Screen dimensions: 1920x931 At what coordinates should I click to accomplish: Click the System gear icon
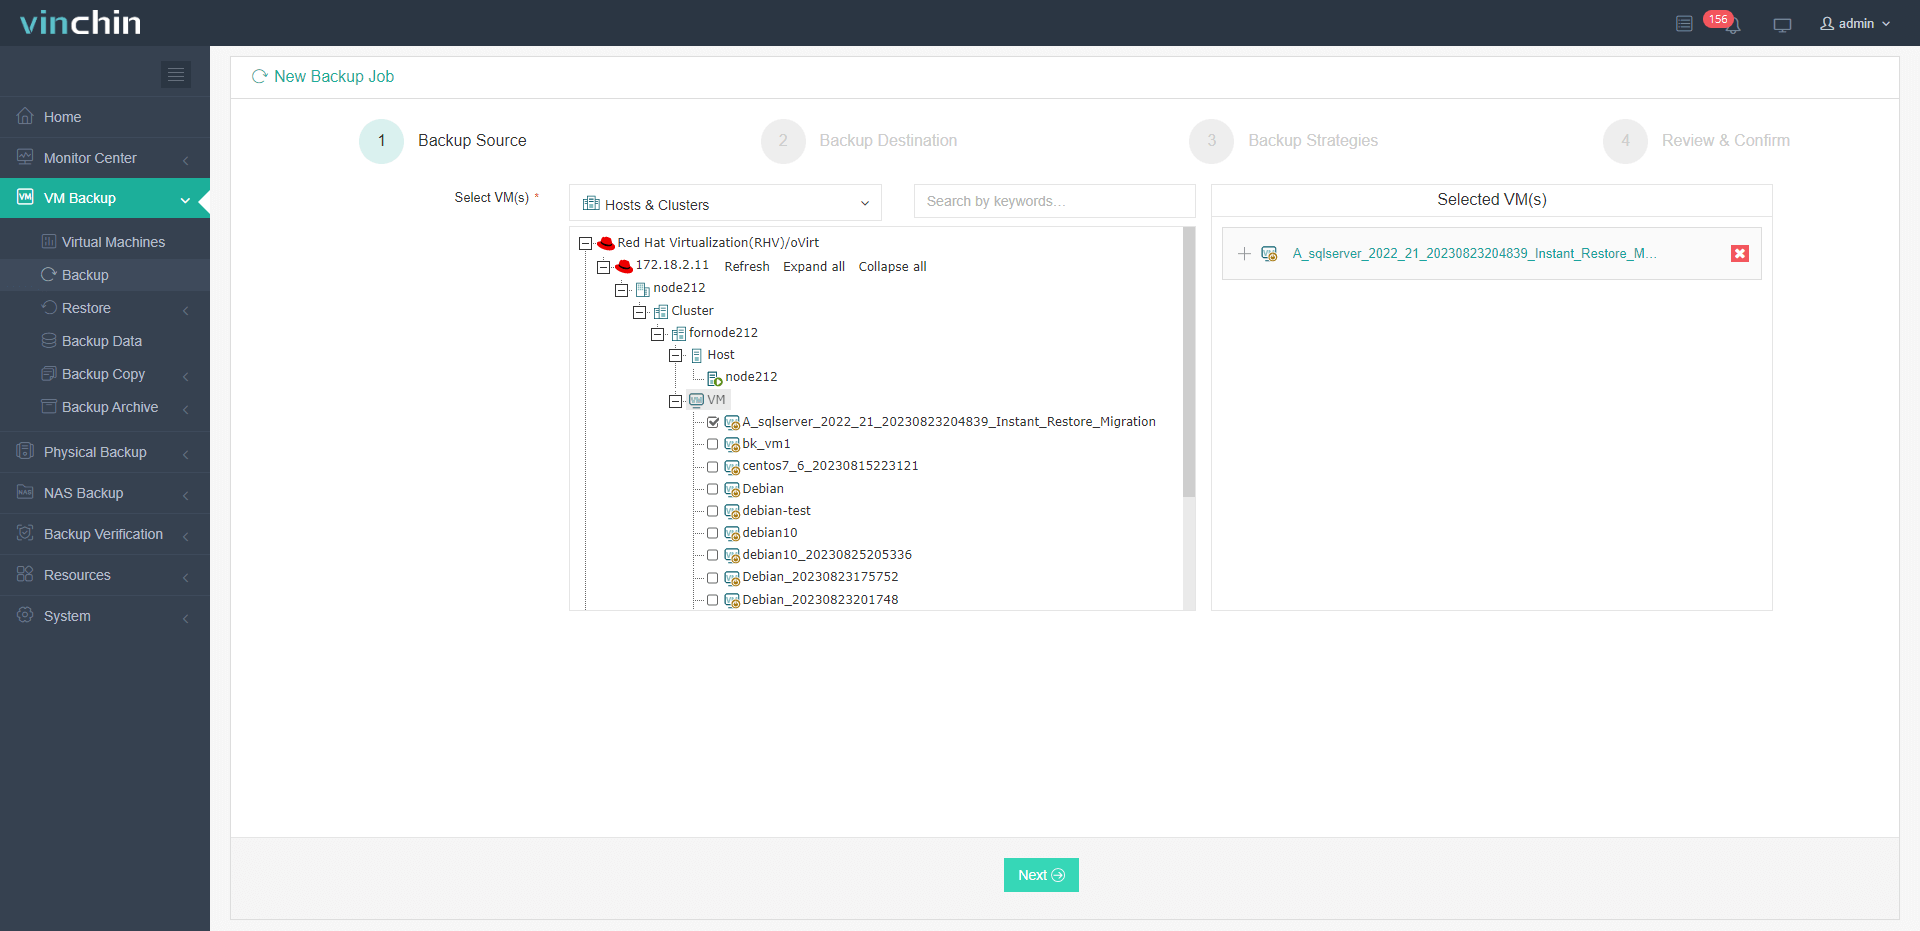click(25, 615)
